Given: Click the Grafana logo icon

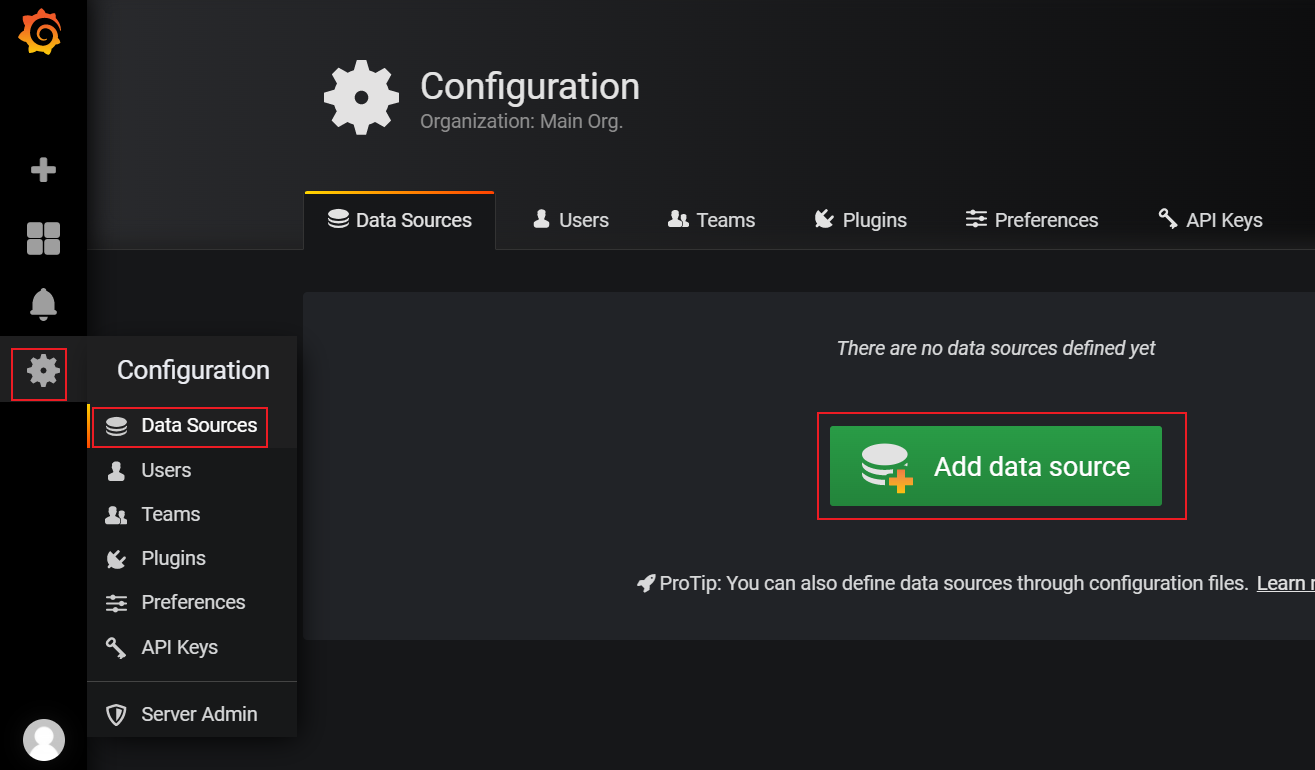Looking at the screenshot, I should coord(41,33).
